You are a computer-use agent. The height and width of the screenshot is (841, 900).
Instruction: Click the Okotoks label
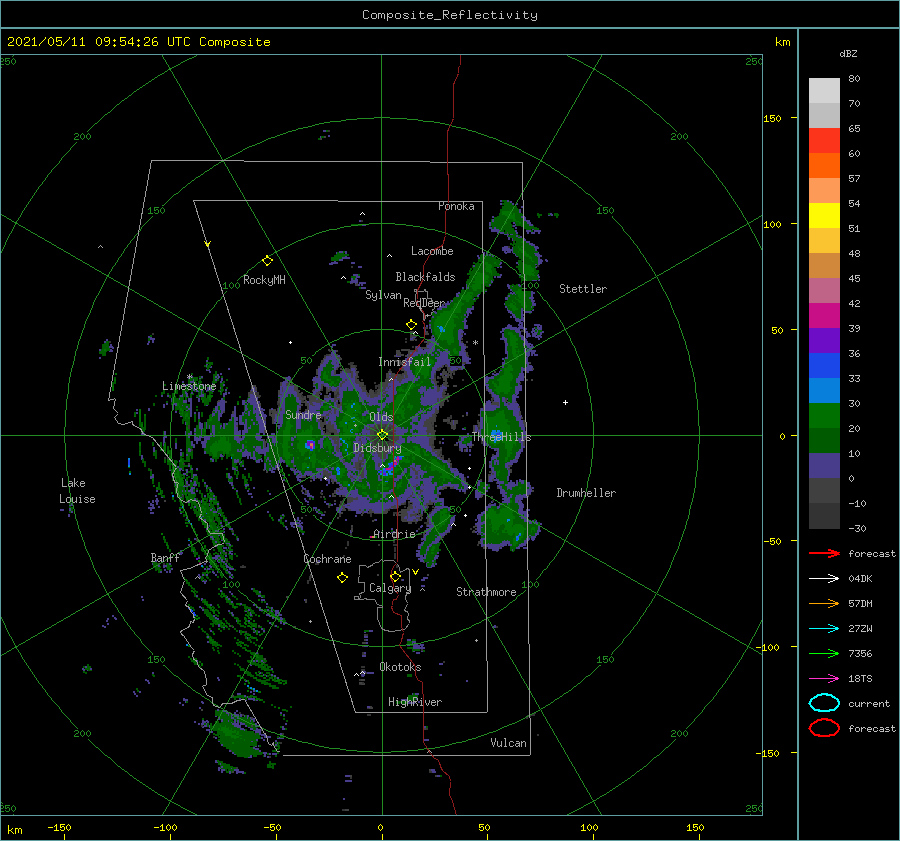click(401, 667)
